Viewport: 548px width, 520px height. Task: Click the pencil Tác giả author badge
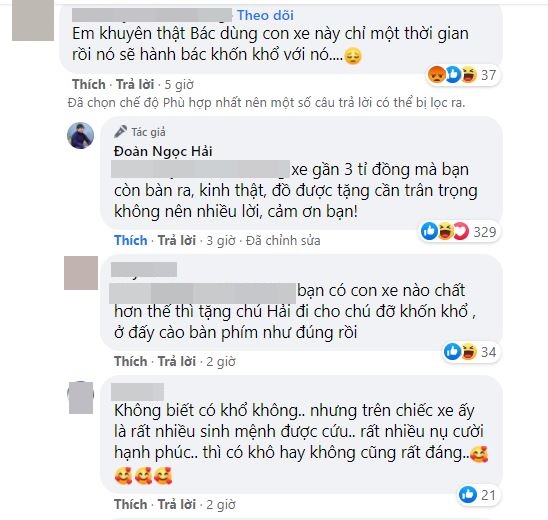point(140,132)
